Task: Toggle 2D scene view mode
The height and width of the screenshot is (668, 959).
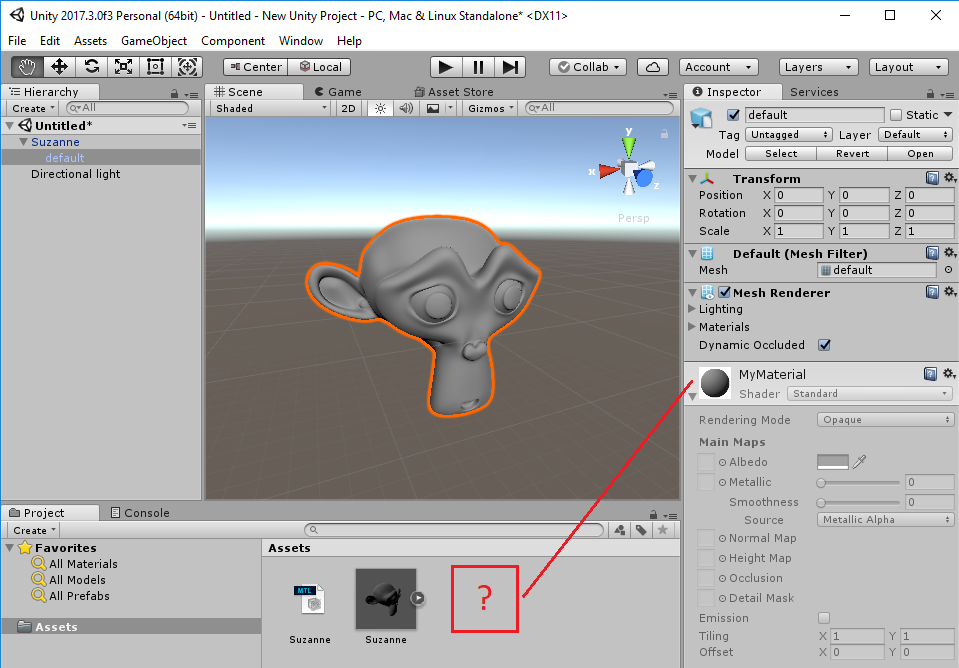Action: click(348, 108)
